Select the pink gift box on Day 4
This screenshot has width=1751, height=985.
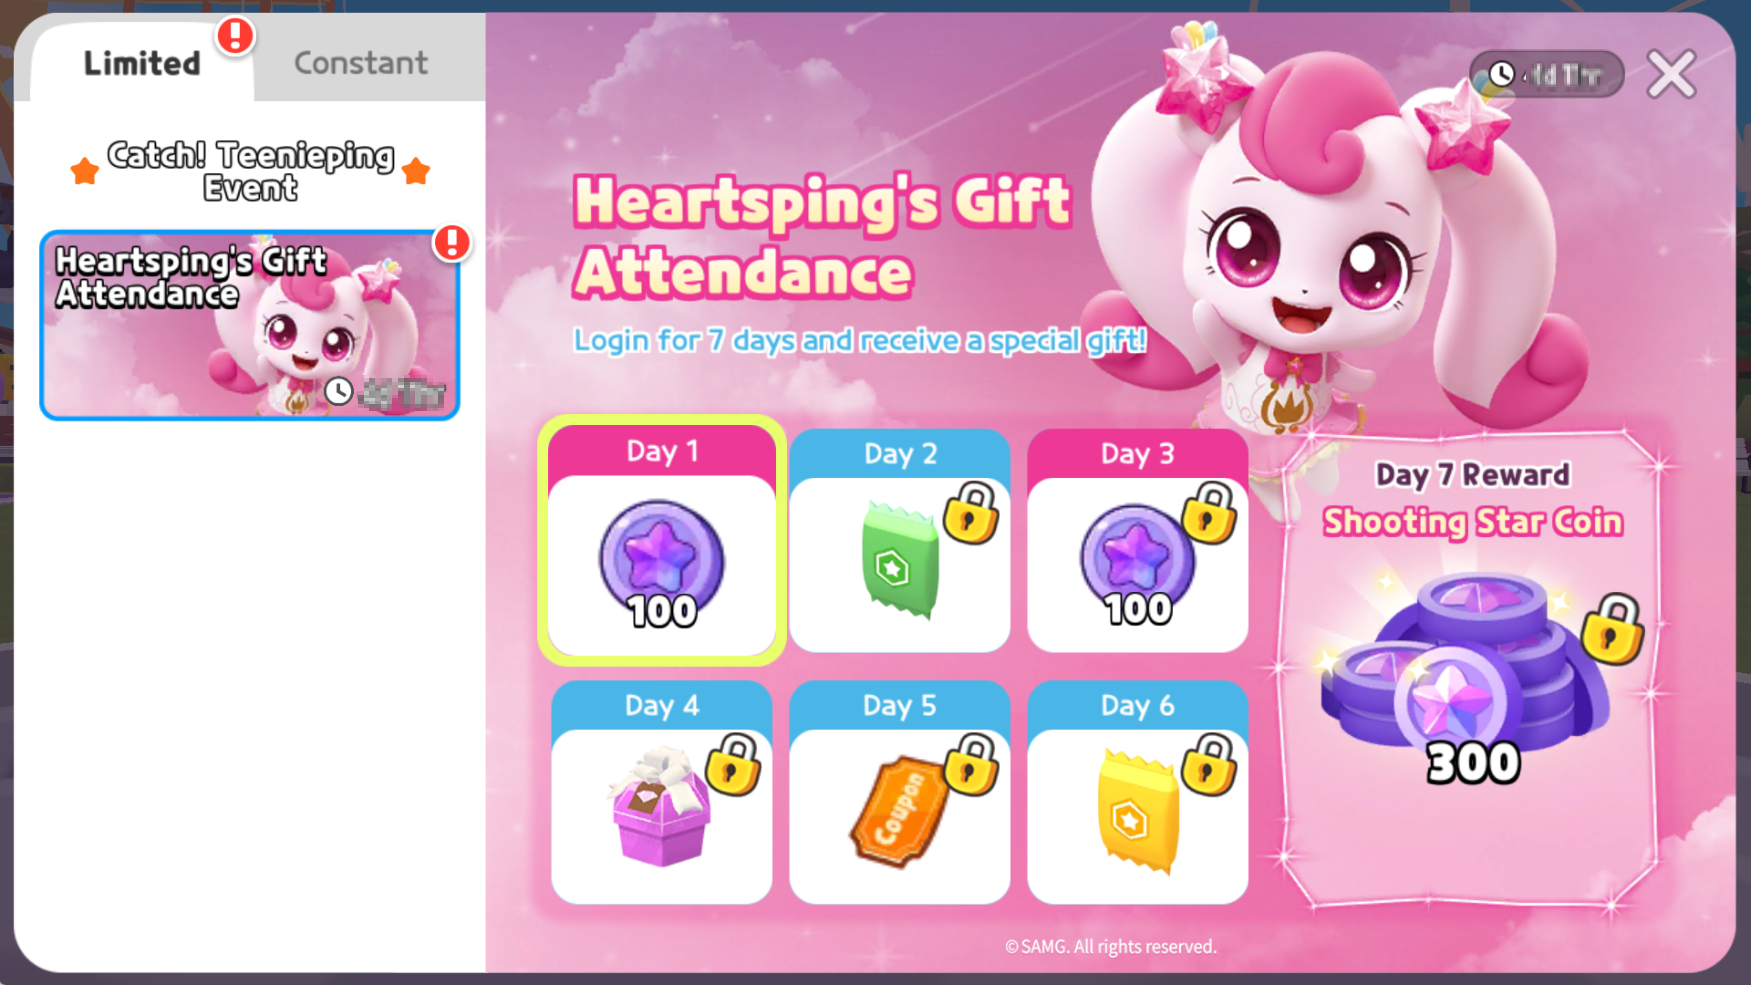pyautogui.click(x=661, y=808)
